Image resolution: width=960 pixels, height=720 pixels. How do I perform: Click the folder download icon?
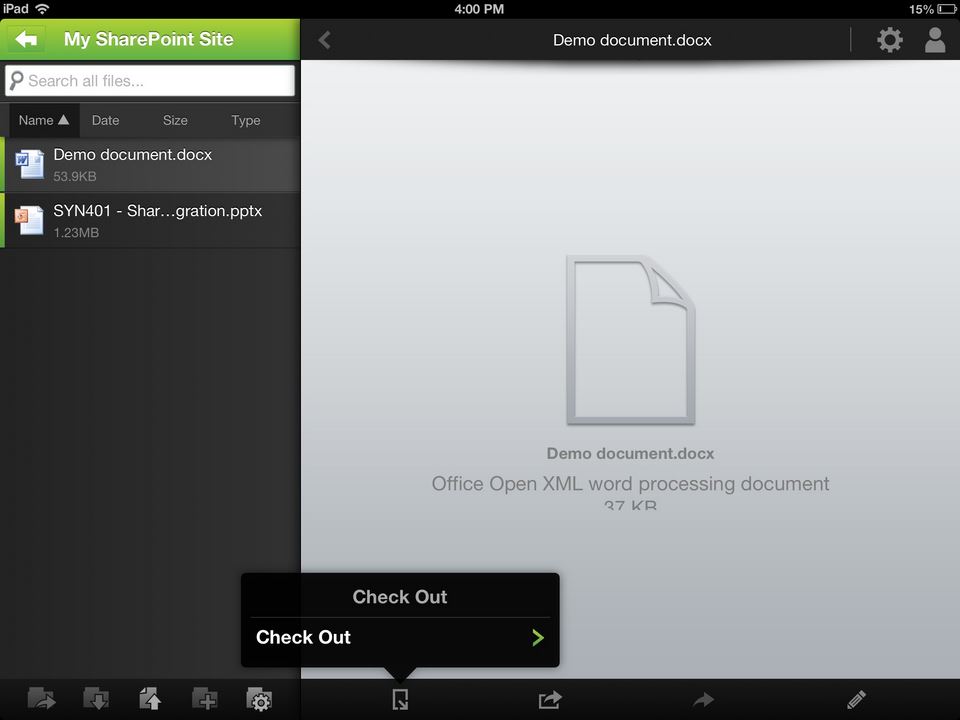(x=96, y=699)
